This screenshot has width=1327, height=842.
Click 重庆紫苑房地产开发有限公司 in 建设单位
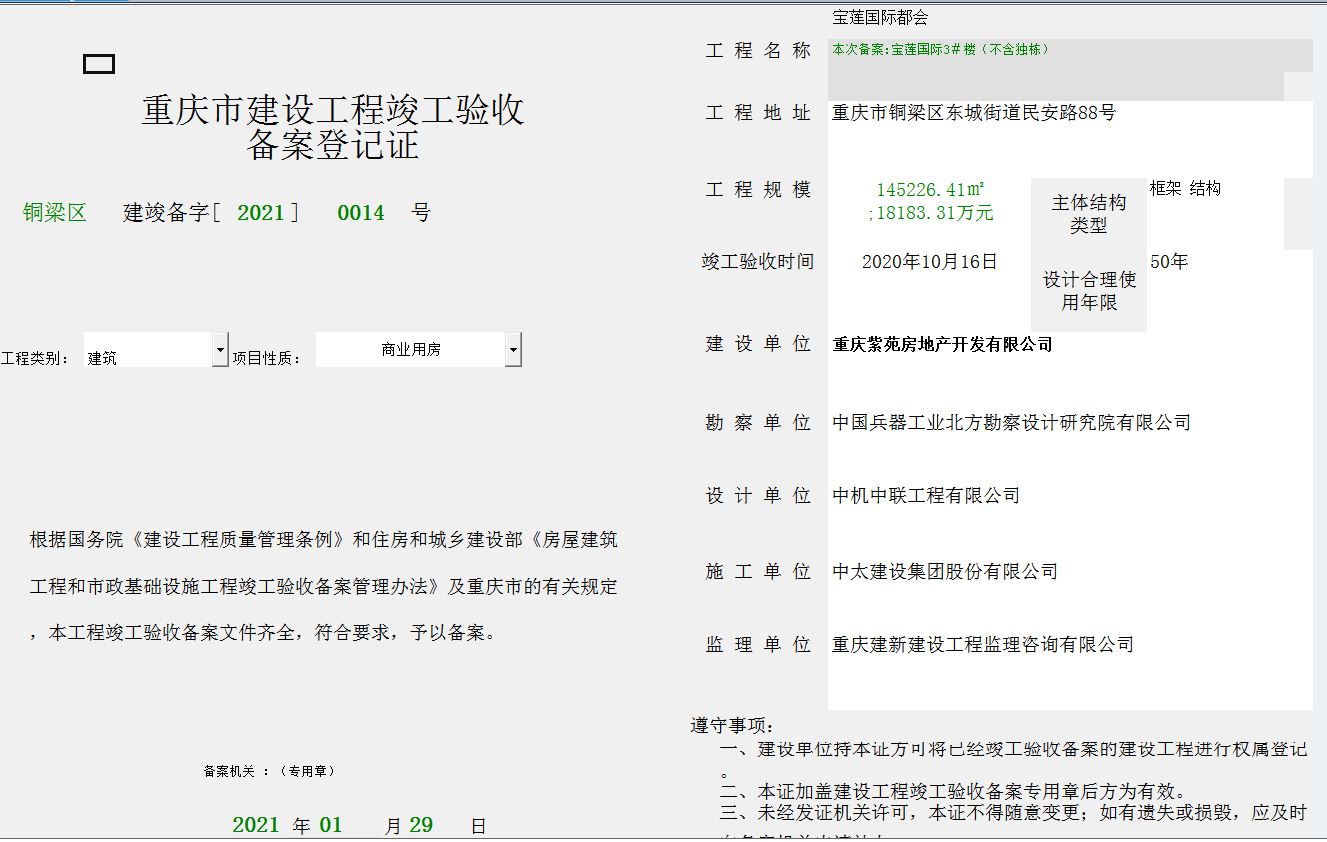[942, 344]
